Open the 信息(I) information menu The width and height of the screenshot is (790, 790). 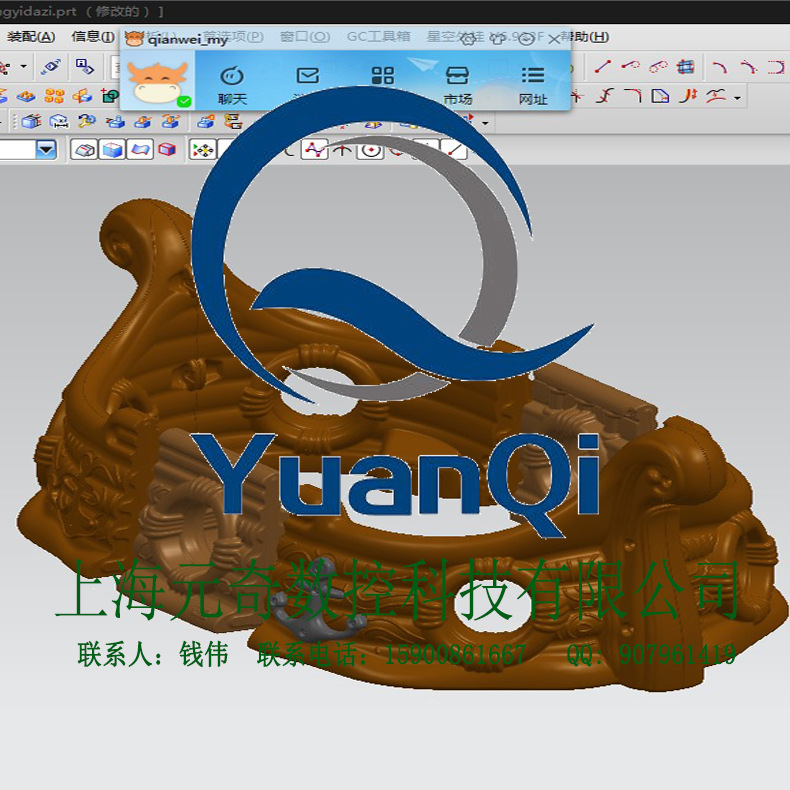tap(93, 37)
